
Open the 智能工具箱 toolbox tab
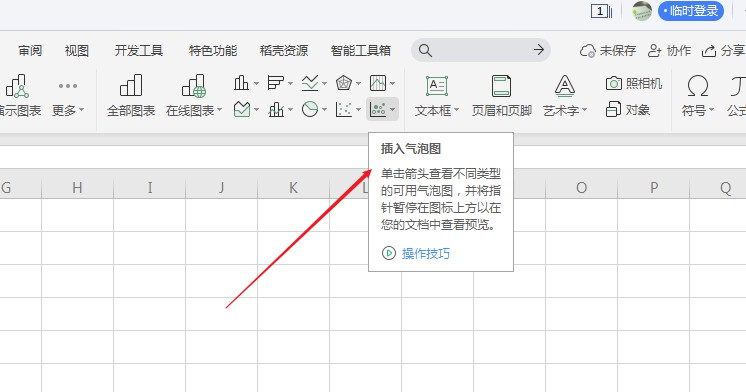pyautogui.click(x=361, y=50)
